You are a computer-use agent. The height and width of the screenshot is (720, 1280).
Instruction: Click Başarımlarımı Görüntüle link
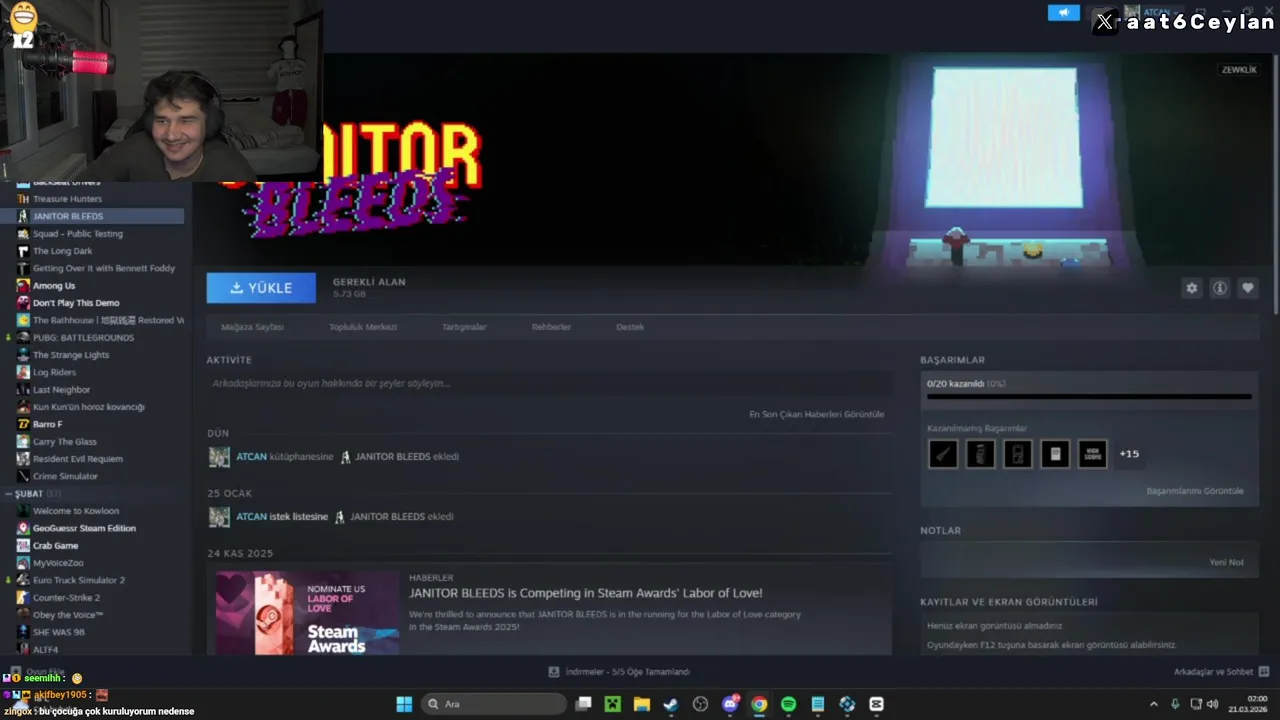pyautogui.click(x=1195, y=491)
